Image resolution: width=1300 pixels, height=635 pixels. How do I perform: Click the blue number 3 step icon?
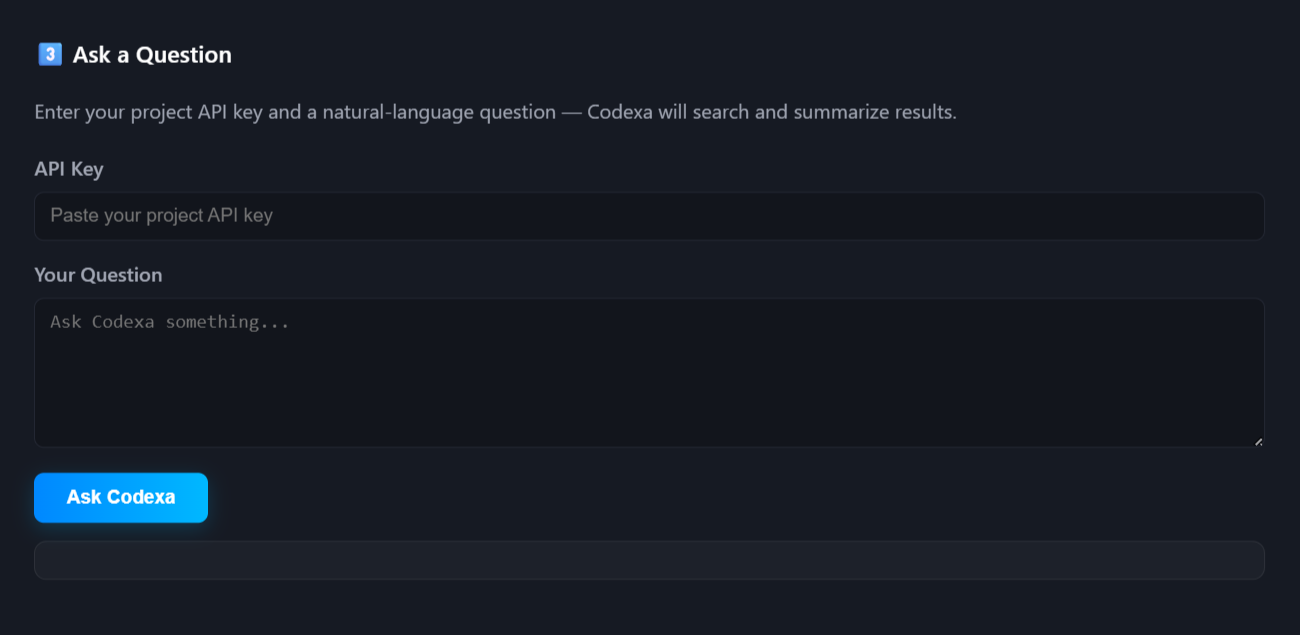(50, 55)
